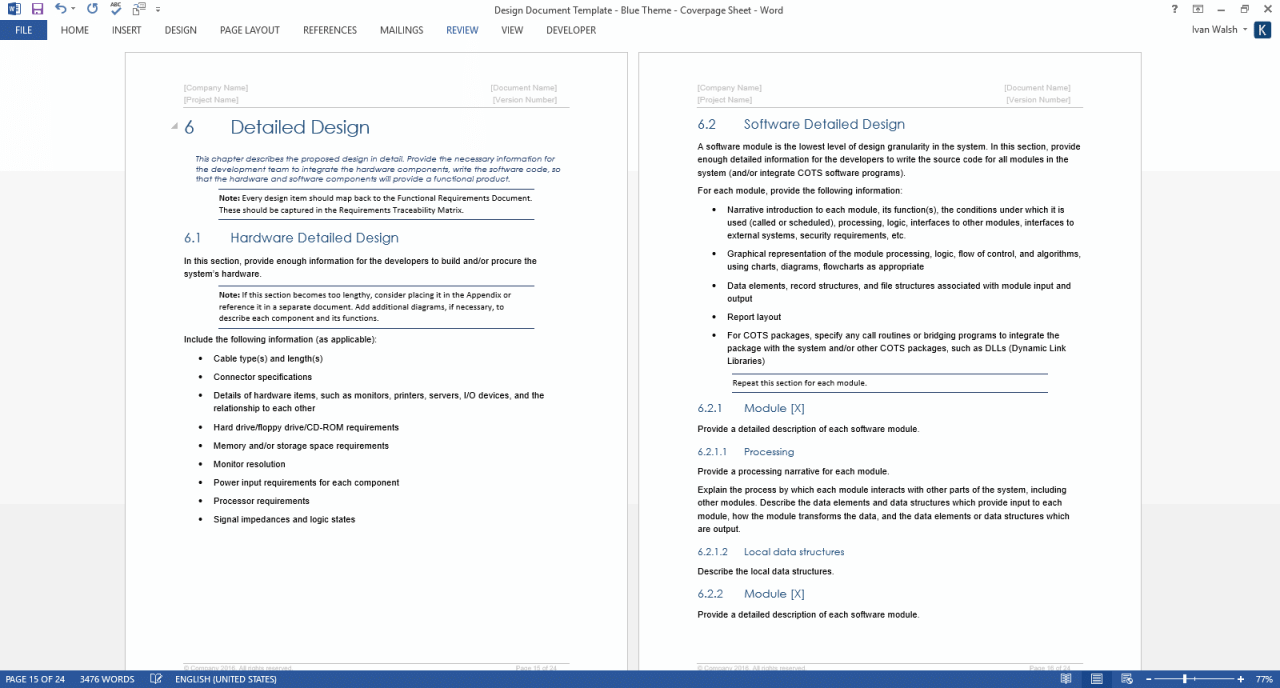Viewport: 1280px width, 688px height.
Task: Click PAGE 15 OF 24 to open navigation
Action: coord(36,678)
